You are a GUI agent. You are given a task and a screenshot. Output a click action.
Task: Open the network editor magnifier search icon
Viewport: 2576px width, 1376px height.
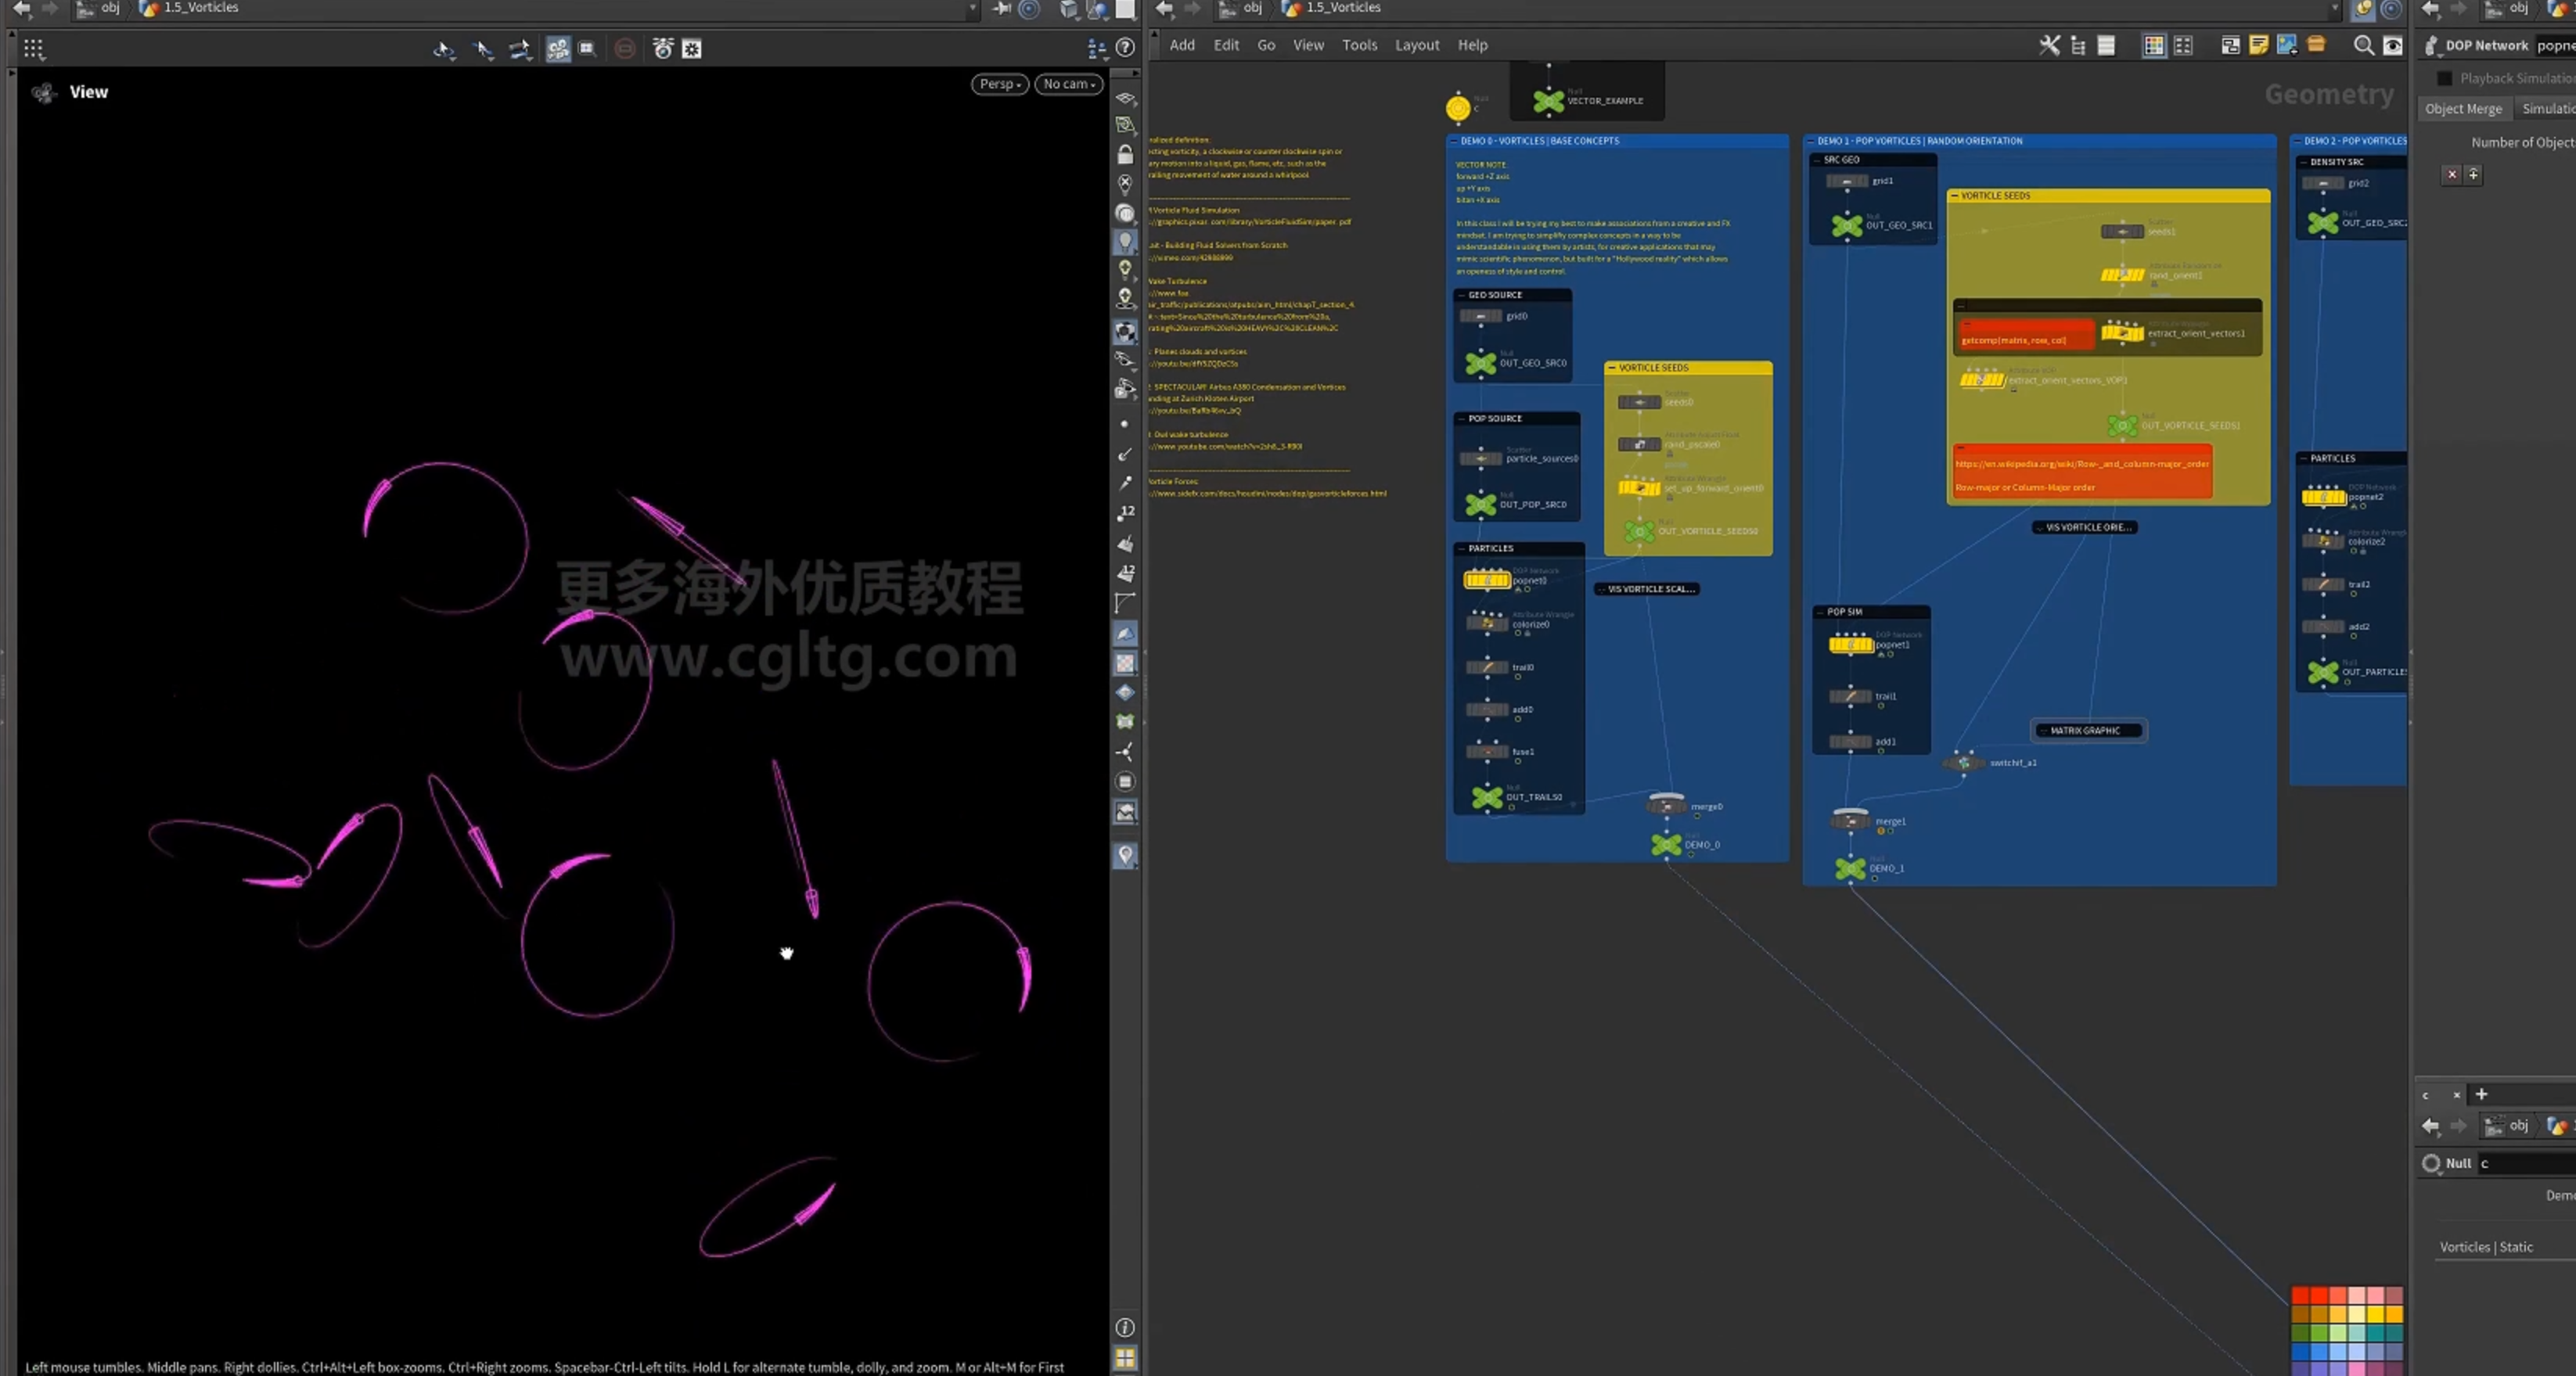[2363, 45]
